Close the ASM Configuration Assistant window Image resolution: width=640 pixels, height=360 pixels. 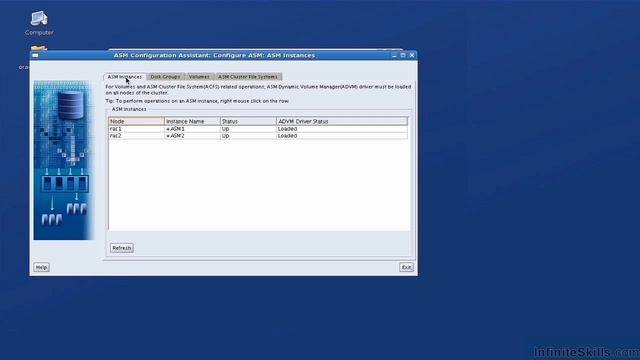412,55
